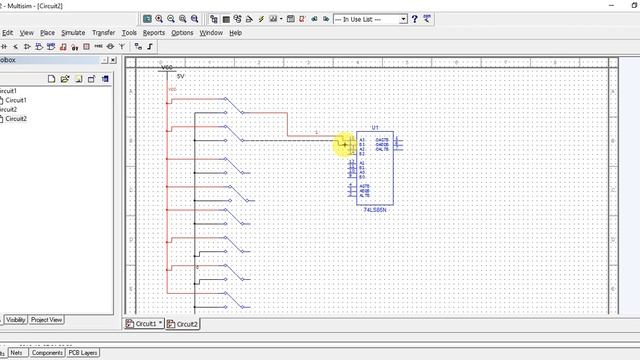Image resolution: width=640 pixels, height=360 pixels.
Task: Open the Window menu
Action: (211, 33)
